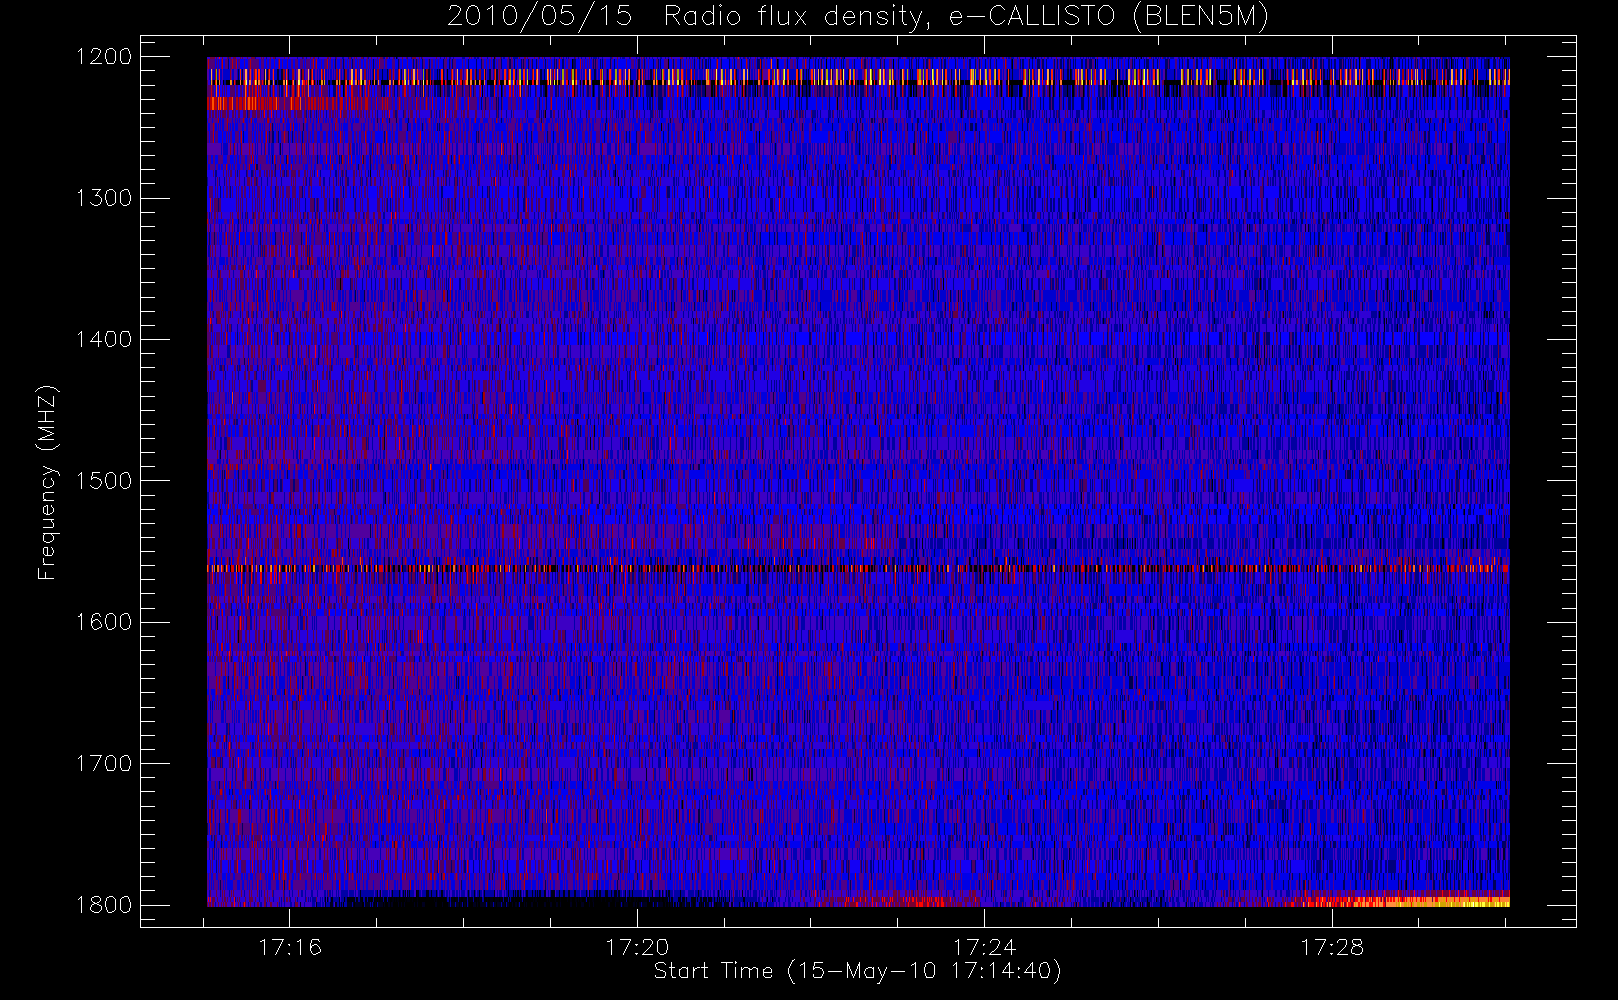Click the 1800 frequency tick label
The image size is (1618, 1000).
pos(104,905)
